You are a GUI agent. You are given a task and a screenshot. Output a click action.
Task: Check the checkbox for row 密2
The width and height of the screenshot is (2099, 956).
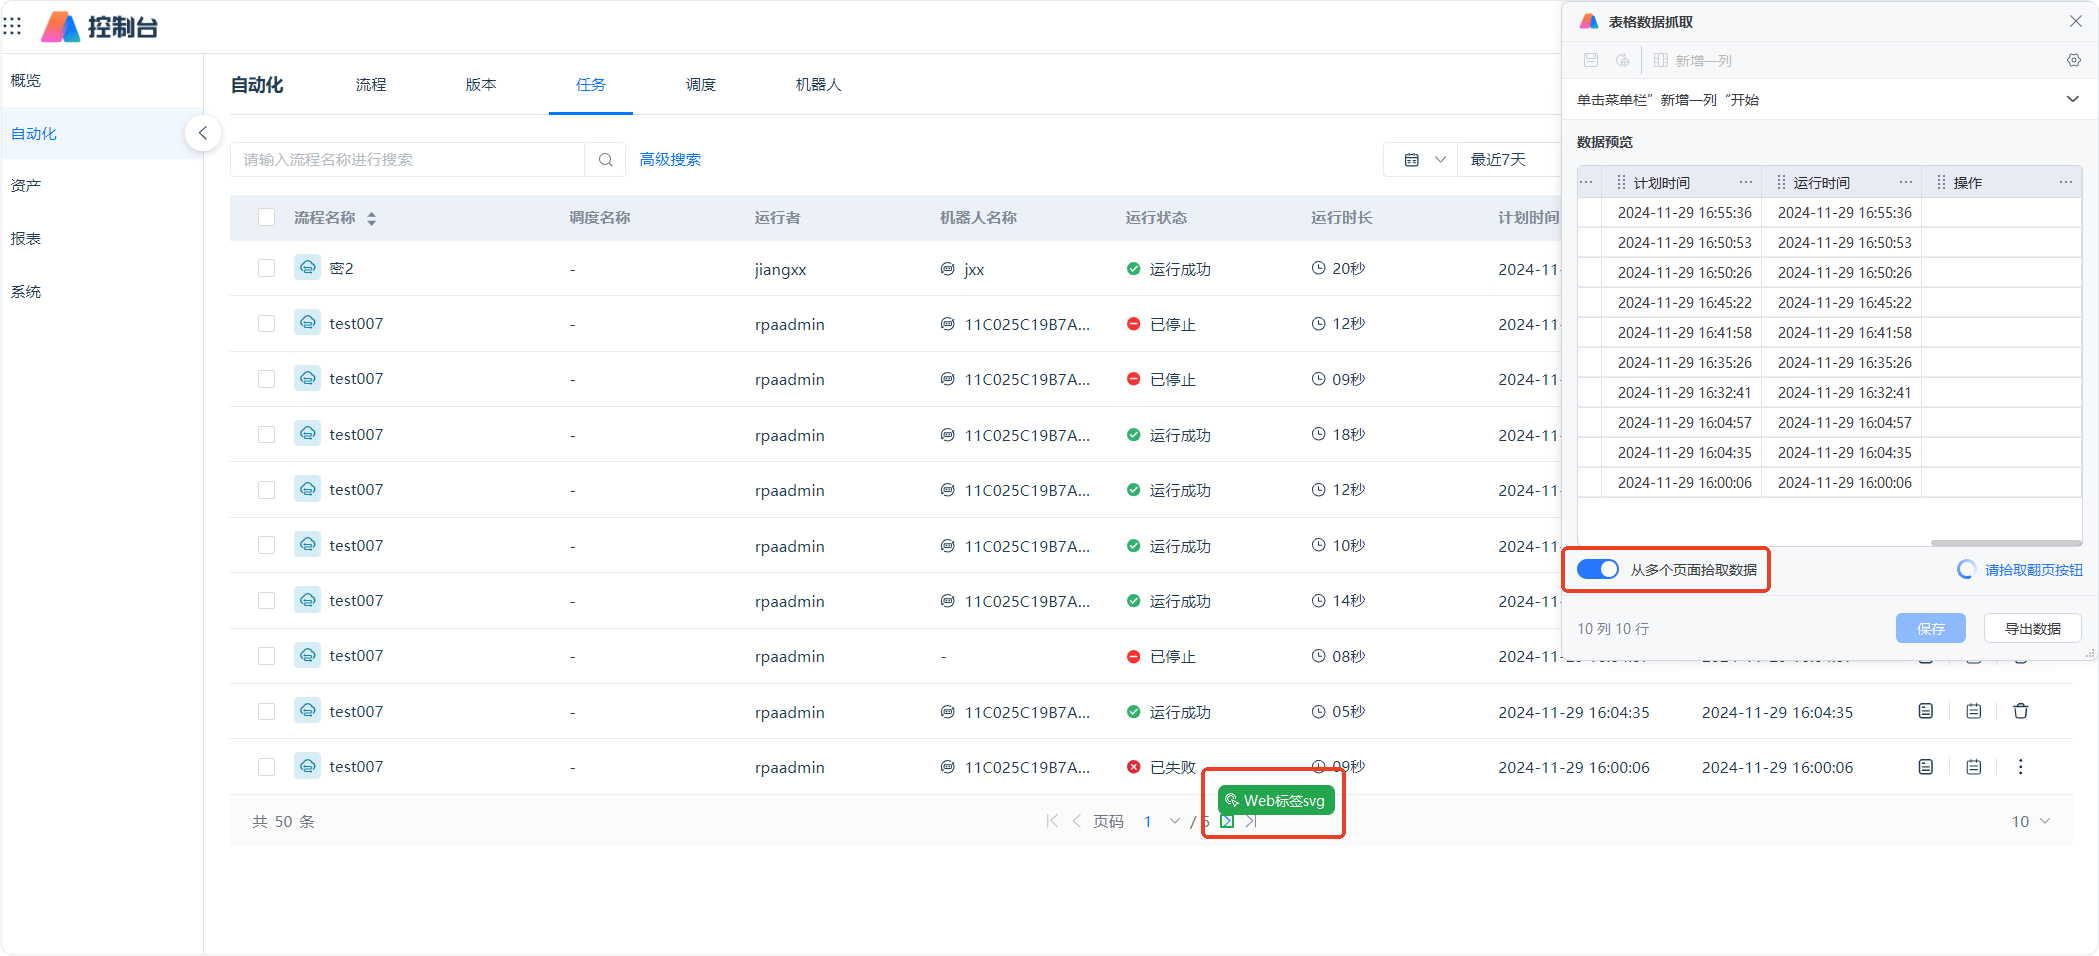coord(266,268)
